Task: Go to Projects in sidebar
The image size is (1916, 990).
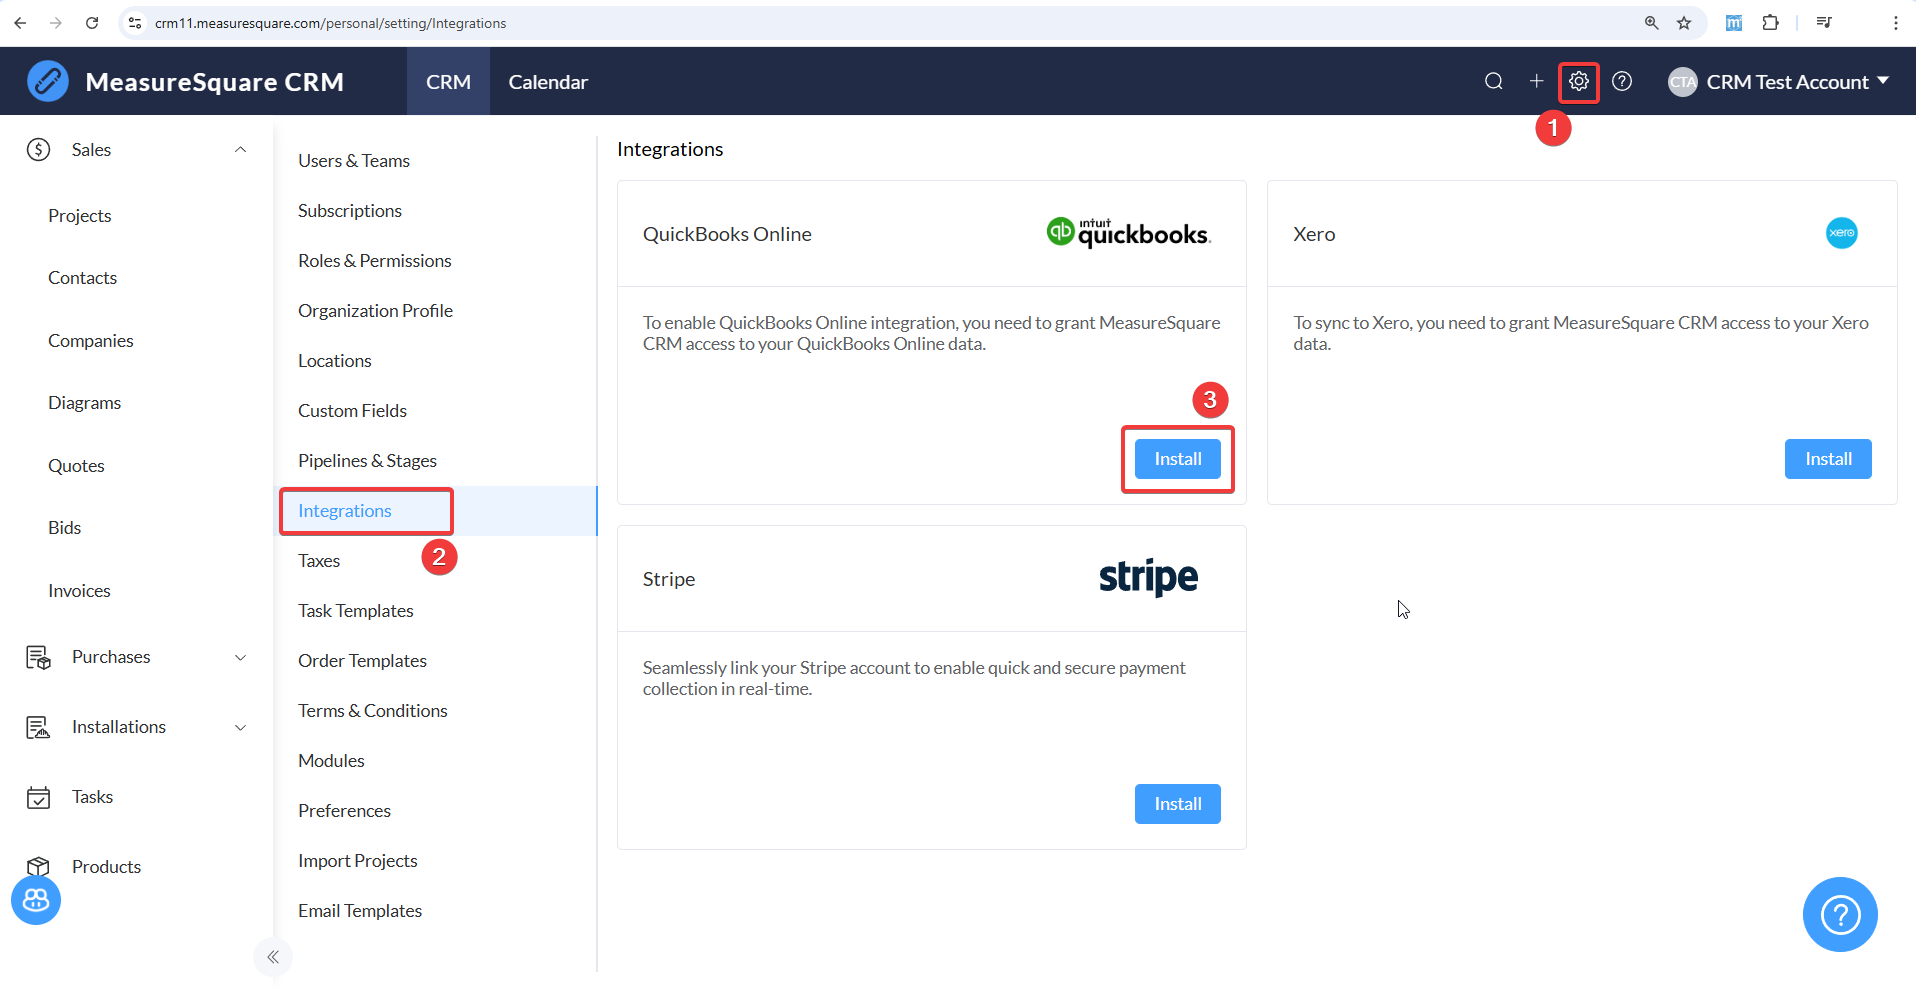Action: pos(80,216)
